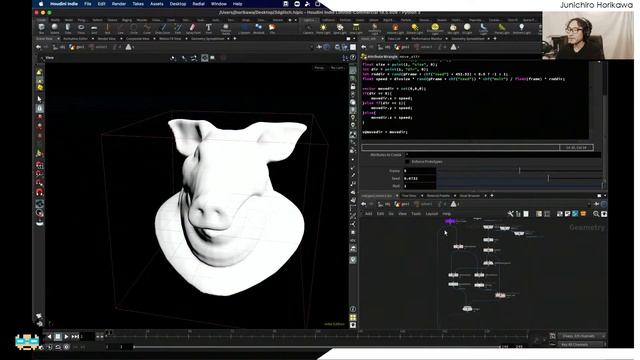Open the Persp viewport camera menu
Viewport: 640px width, 360px height.
(319, 68)
